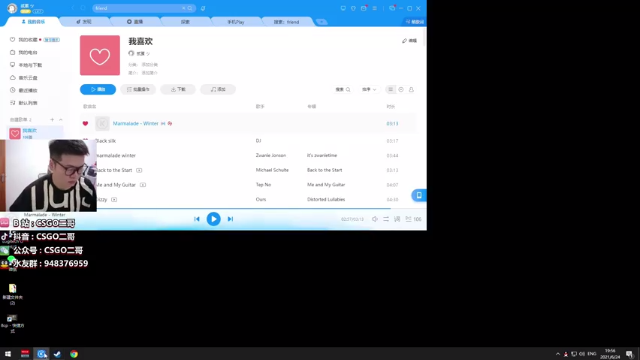Switch to the 手机Play tab
Screen dimensions: 640x360
pyautogui.click(x=236, y=22)
